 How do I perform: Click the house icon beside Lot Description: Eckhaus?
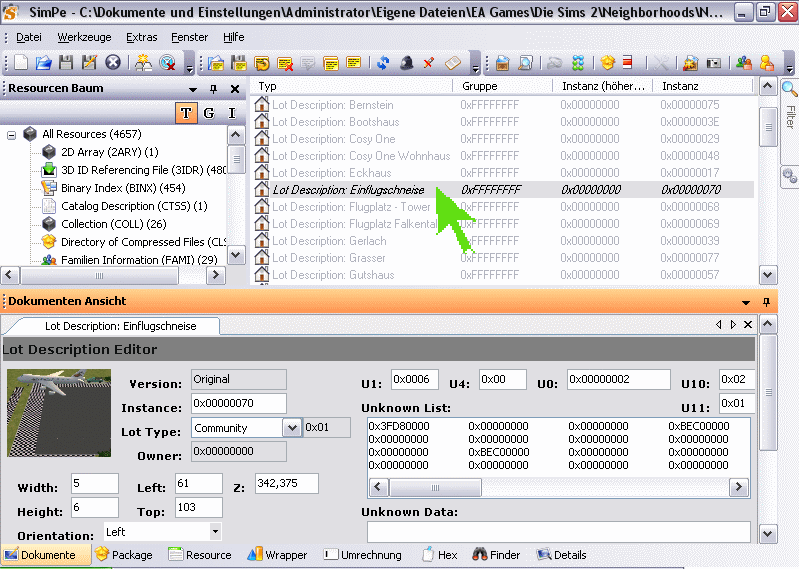tap(262, 173)
